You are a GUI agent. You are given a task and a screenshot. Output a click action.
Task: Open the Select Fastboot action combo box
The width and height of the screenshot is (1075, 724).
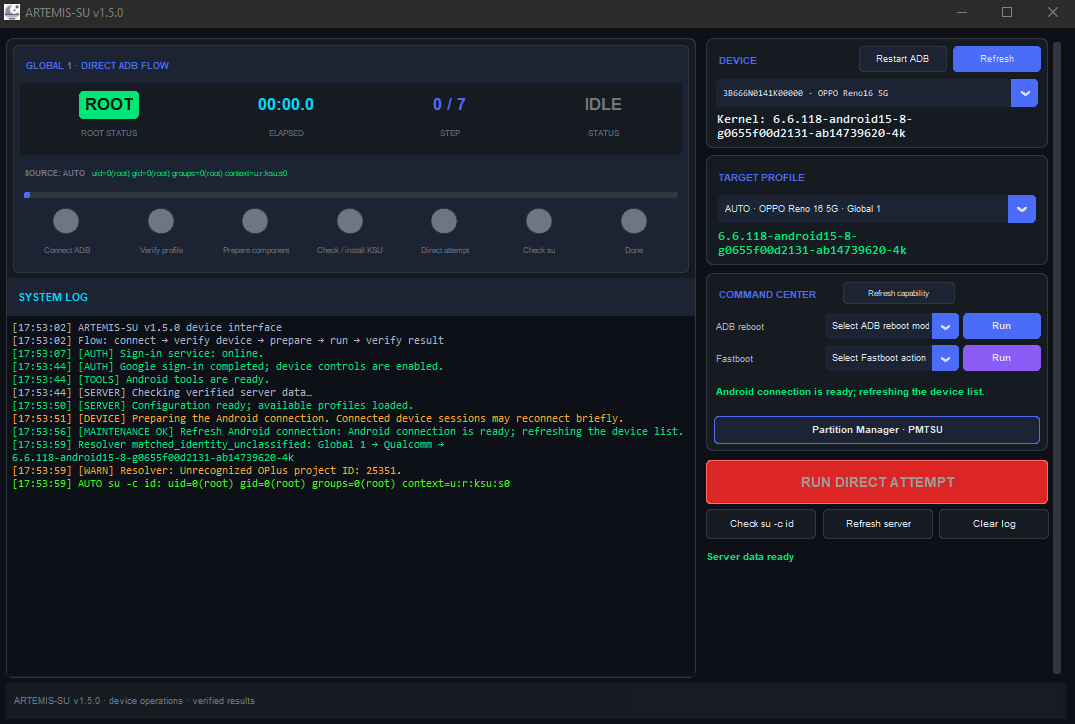892,358
